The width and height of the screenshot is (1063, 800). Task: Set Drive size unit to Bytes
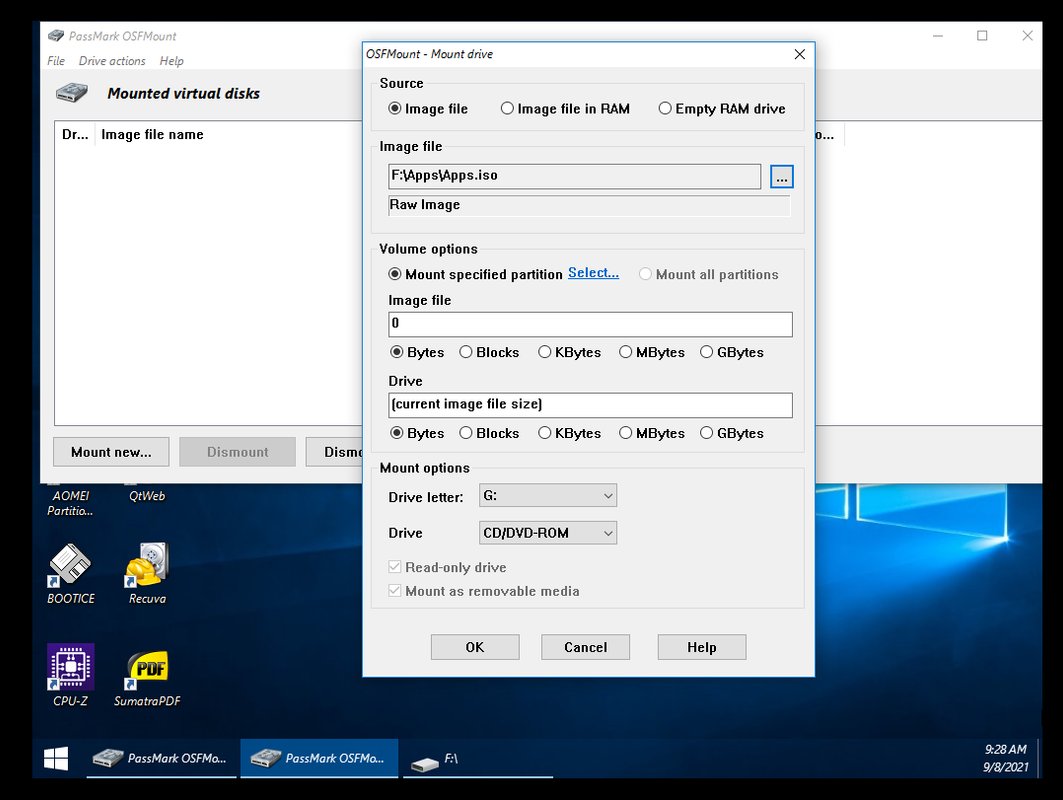(417, 433)
